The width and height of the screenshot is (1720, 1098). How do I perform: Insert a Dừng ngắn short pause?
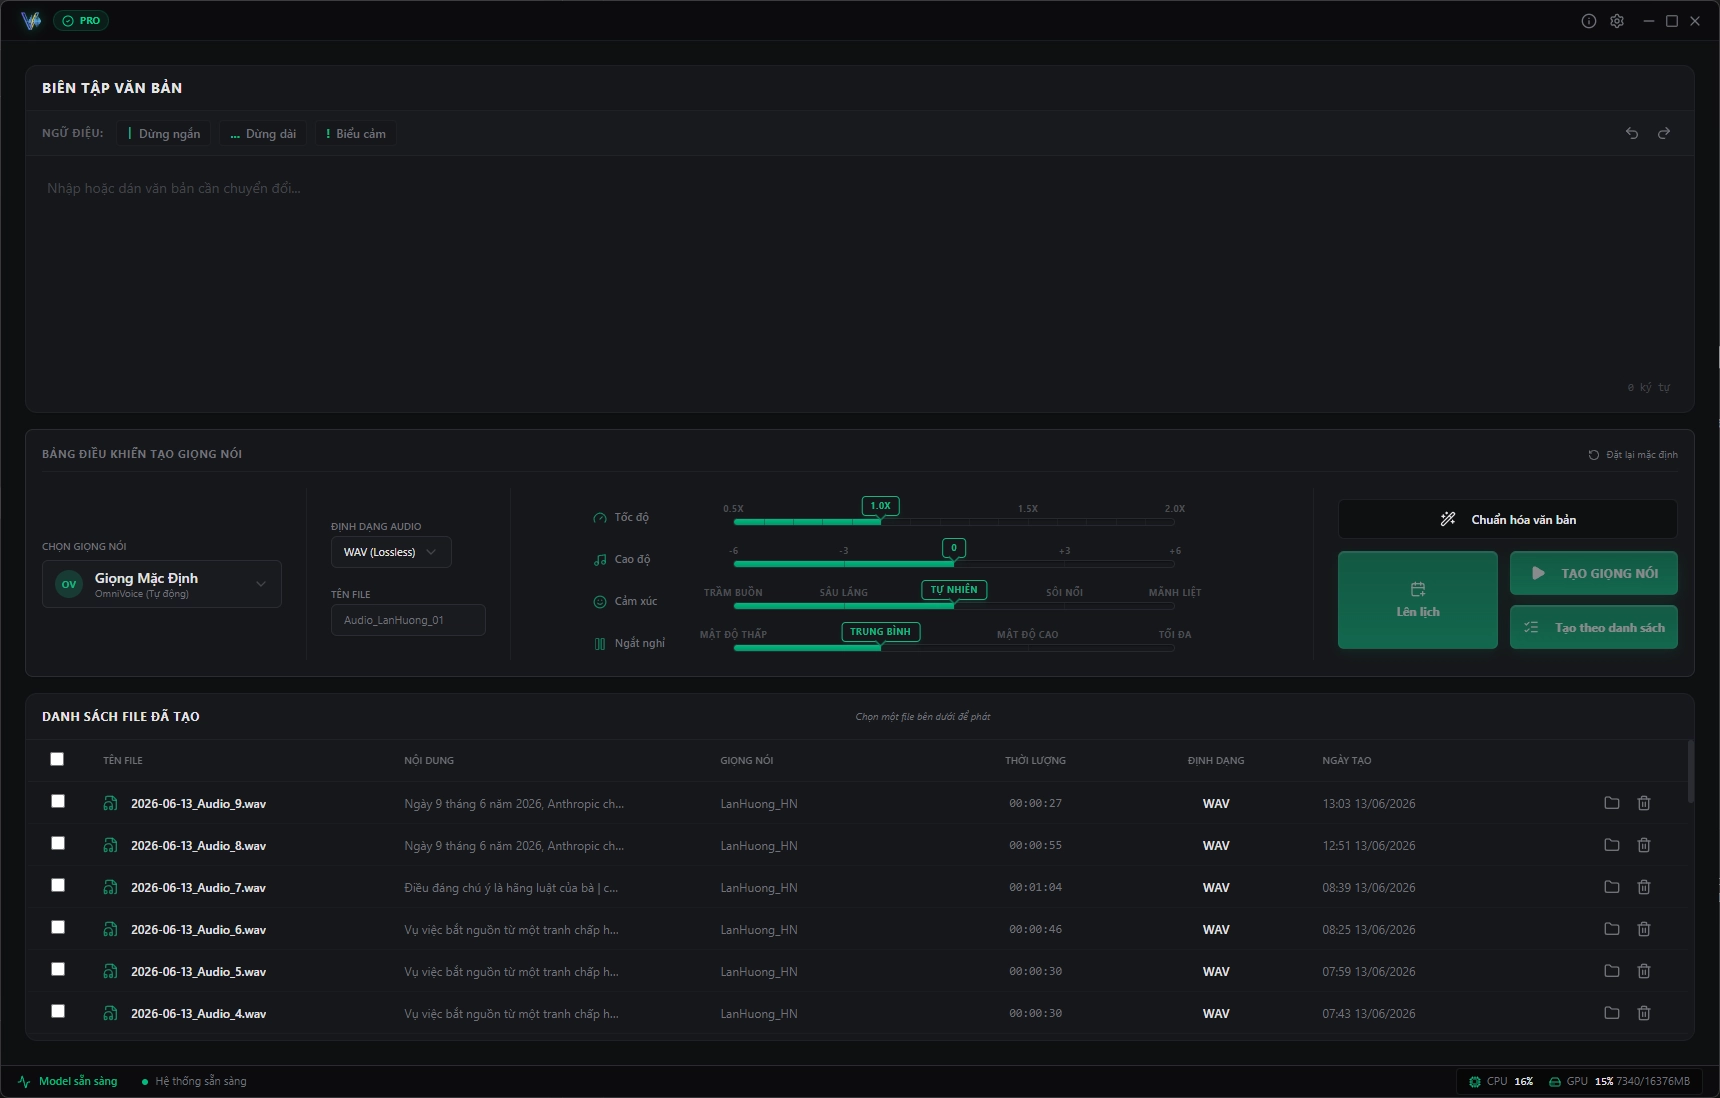(x=164, y=134)
